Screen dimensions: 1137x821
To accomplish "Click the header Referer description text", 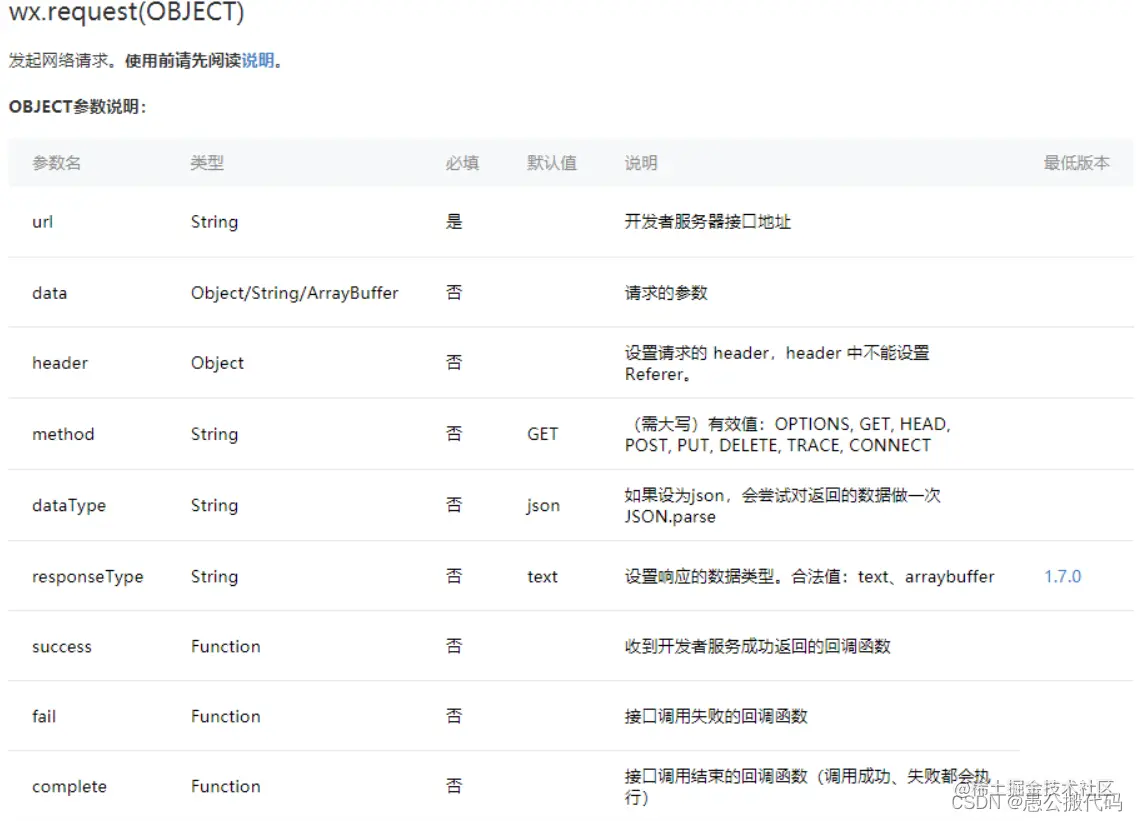I will click(x=777, y=363).
